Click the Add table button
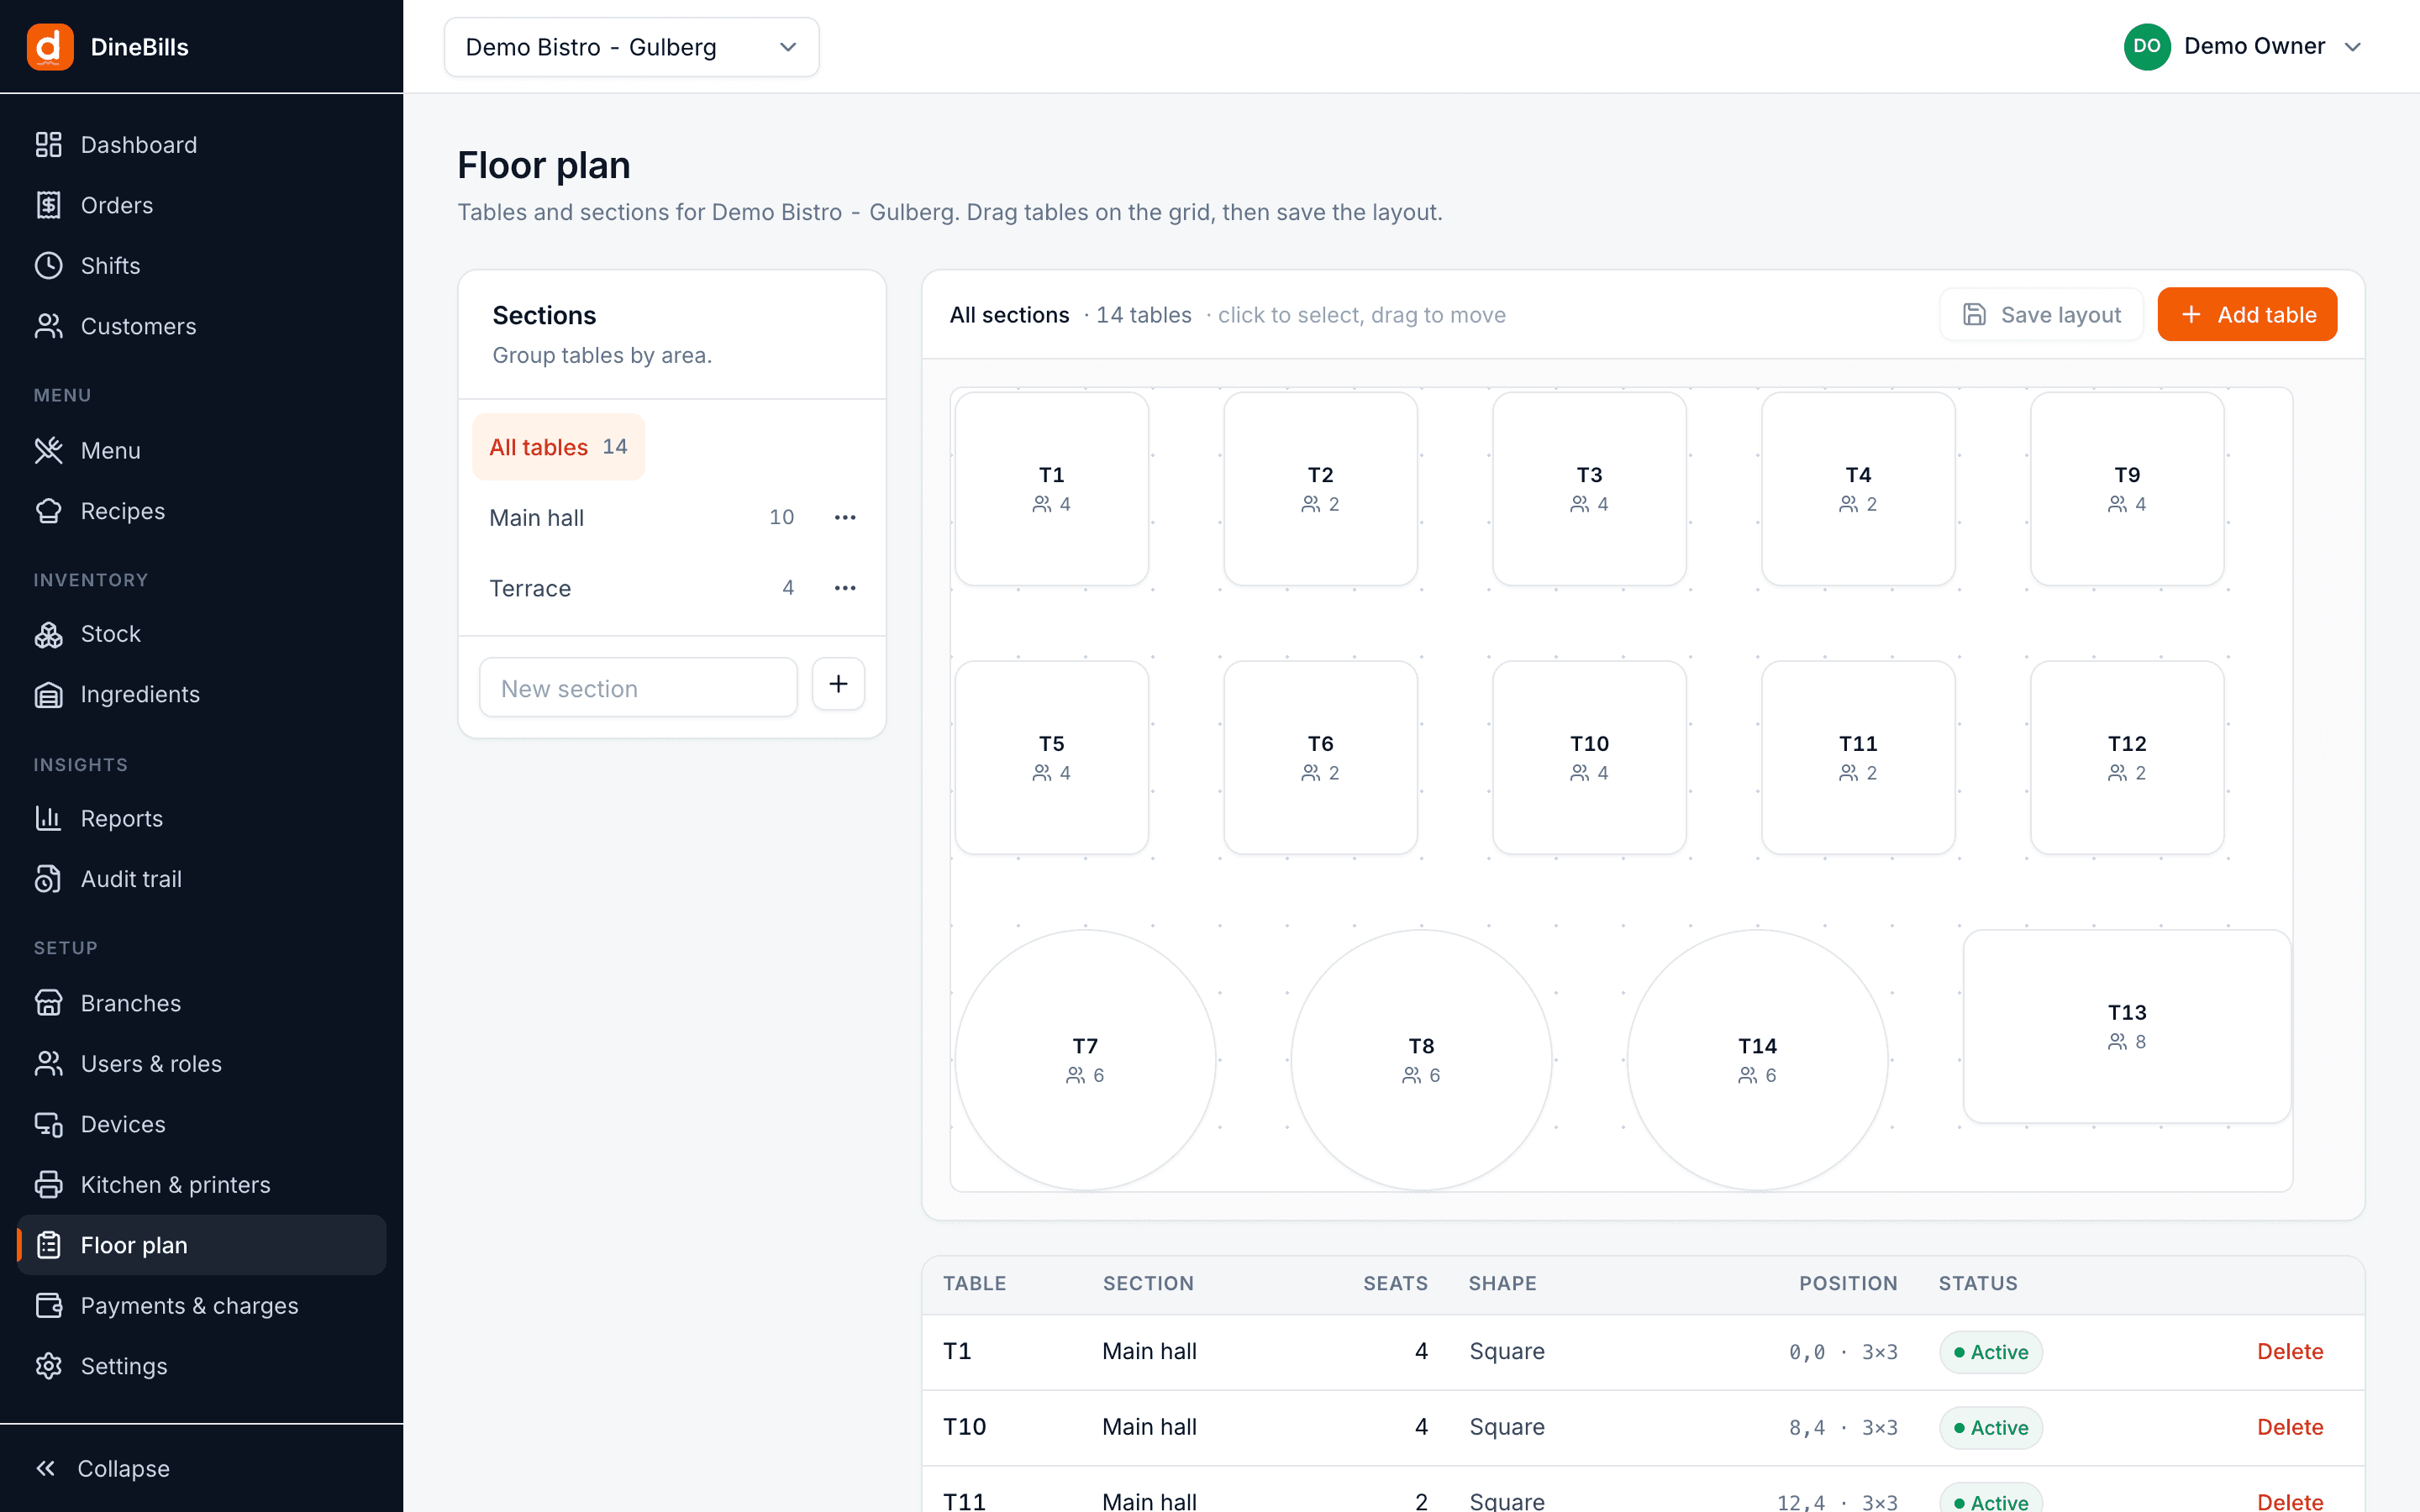The width and height of the screenshot is (2420, 1512). (2247, 315)
